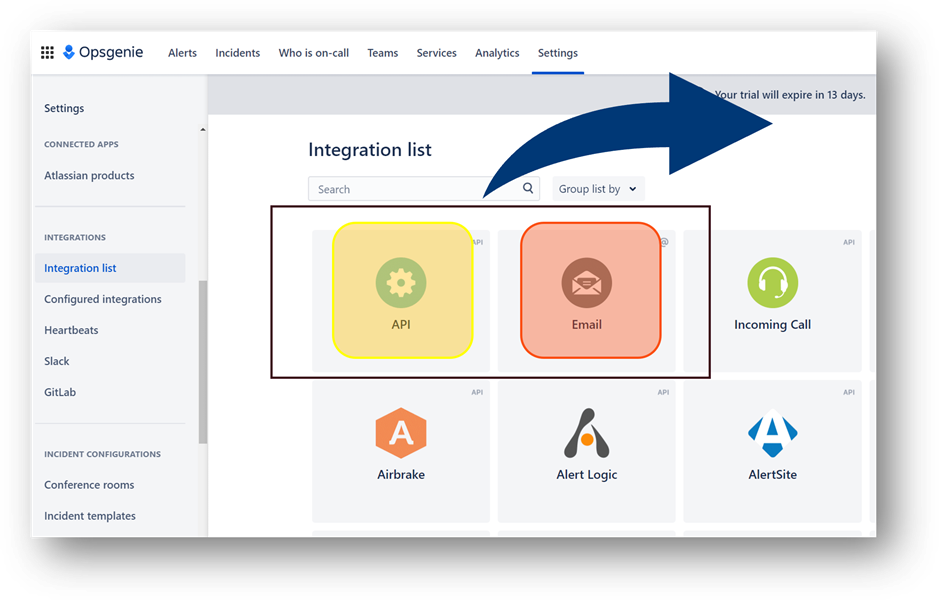This screenshot has height=600, width=939.
Task: Click the INTEGRATIONS section header
Action: 75,238
